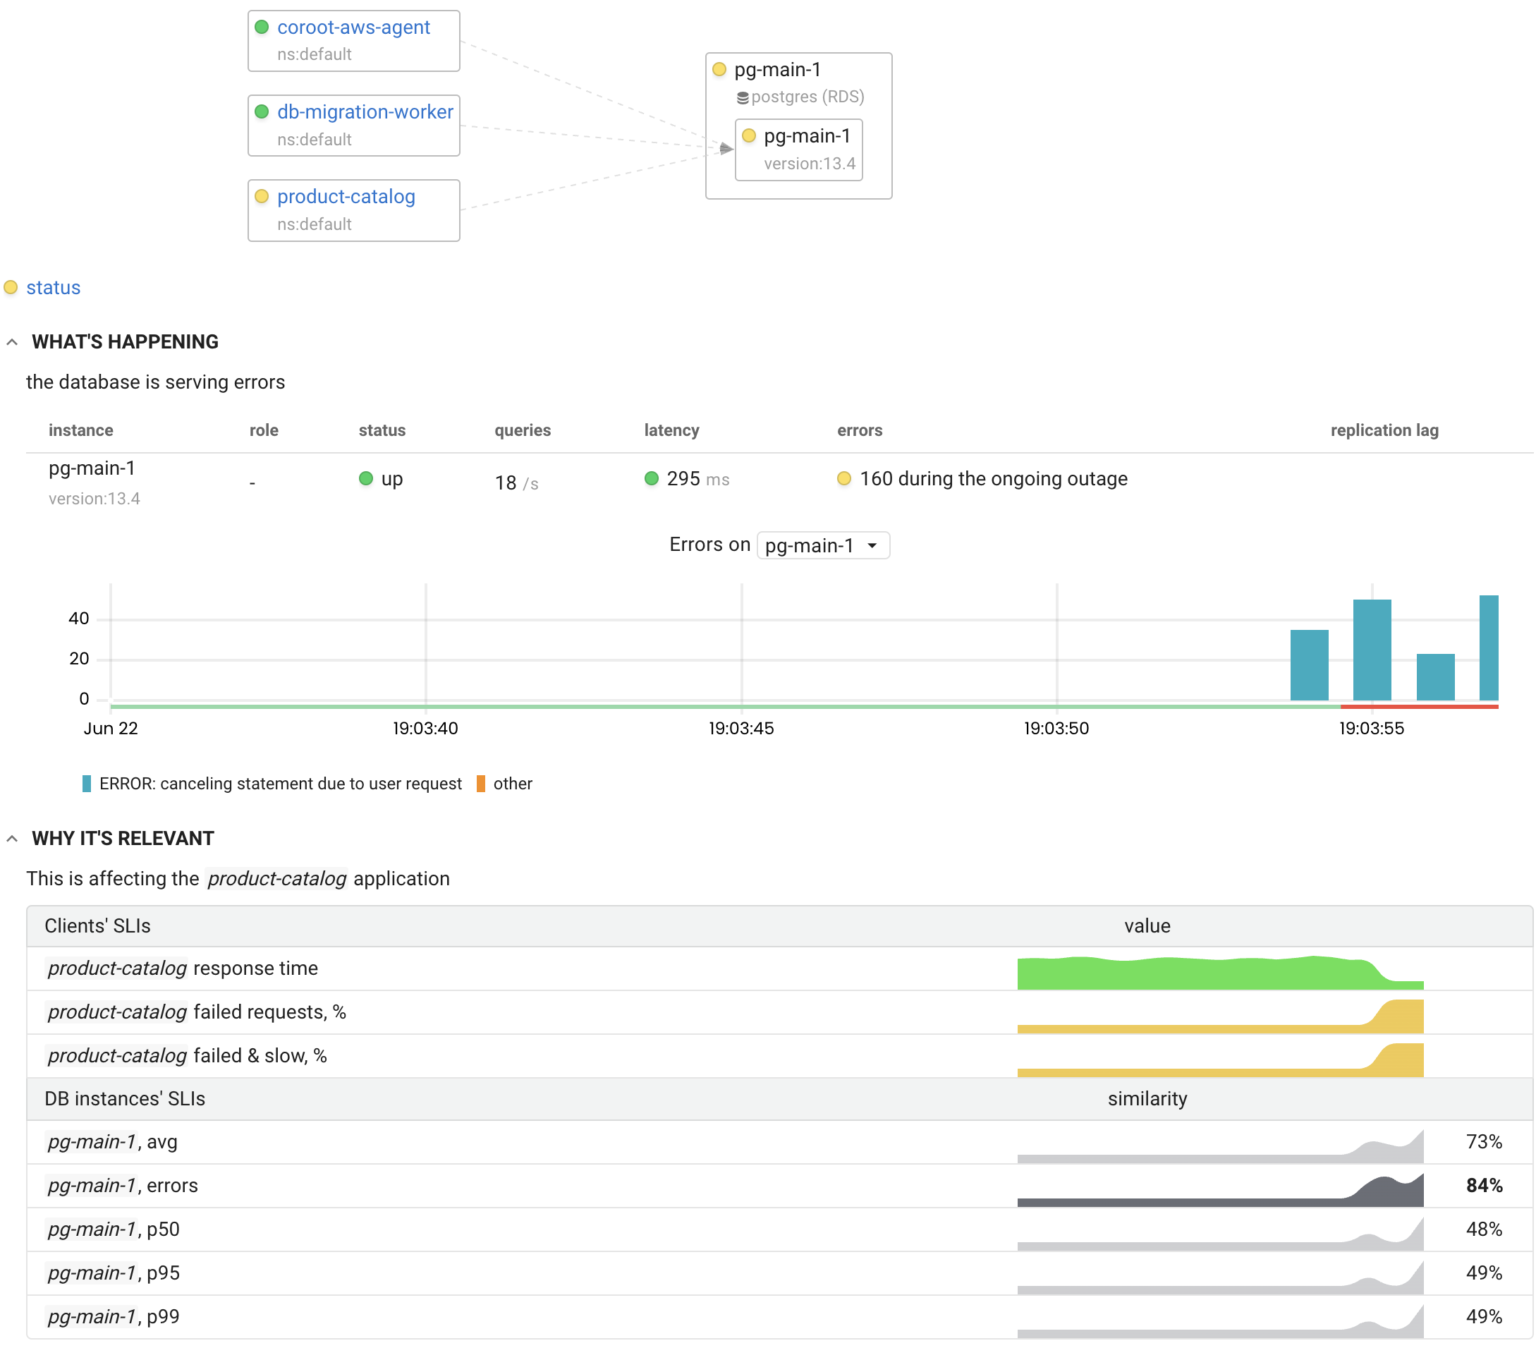This screenshot has width=1536, height=1360.
Task: Collapse the WHY IT'S RELEVANT section
Action: pyautogui.click(x=12, y=838)
